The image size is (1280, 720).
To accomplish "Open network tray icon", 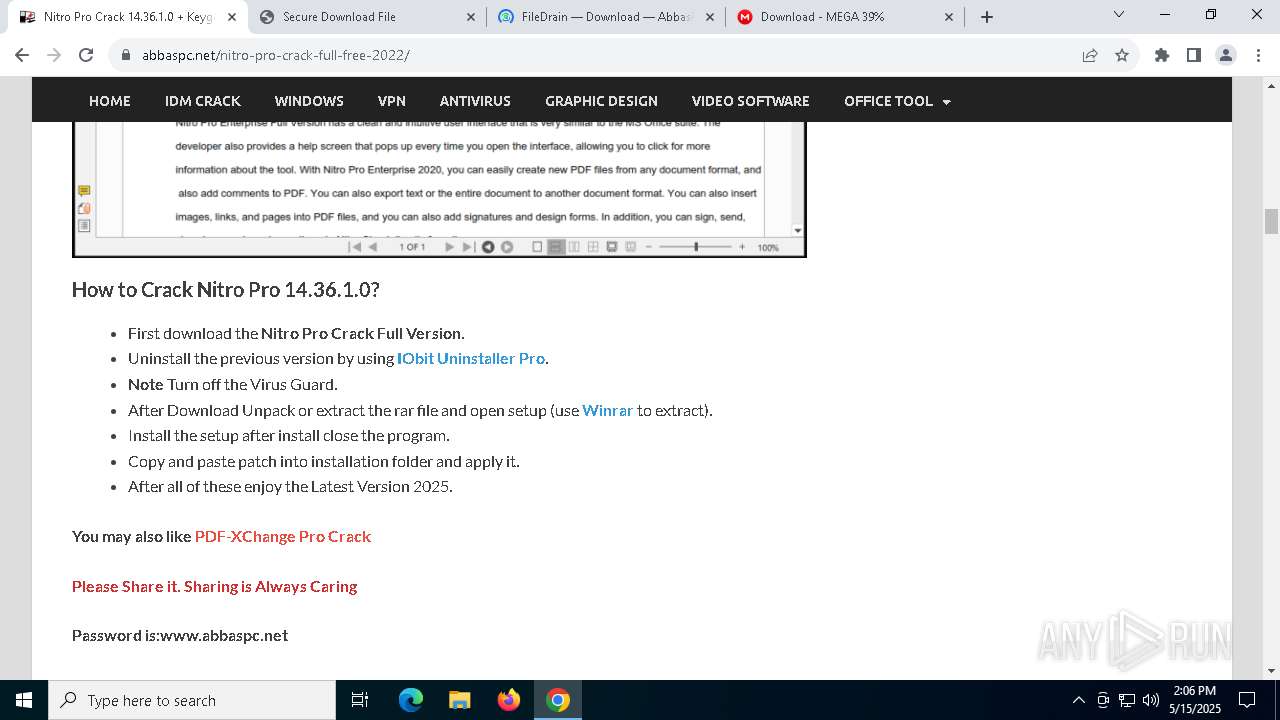I will point(1127,700).
